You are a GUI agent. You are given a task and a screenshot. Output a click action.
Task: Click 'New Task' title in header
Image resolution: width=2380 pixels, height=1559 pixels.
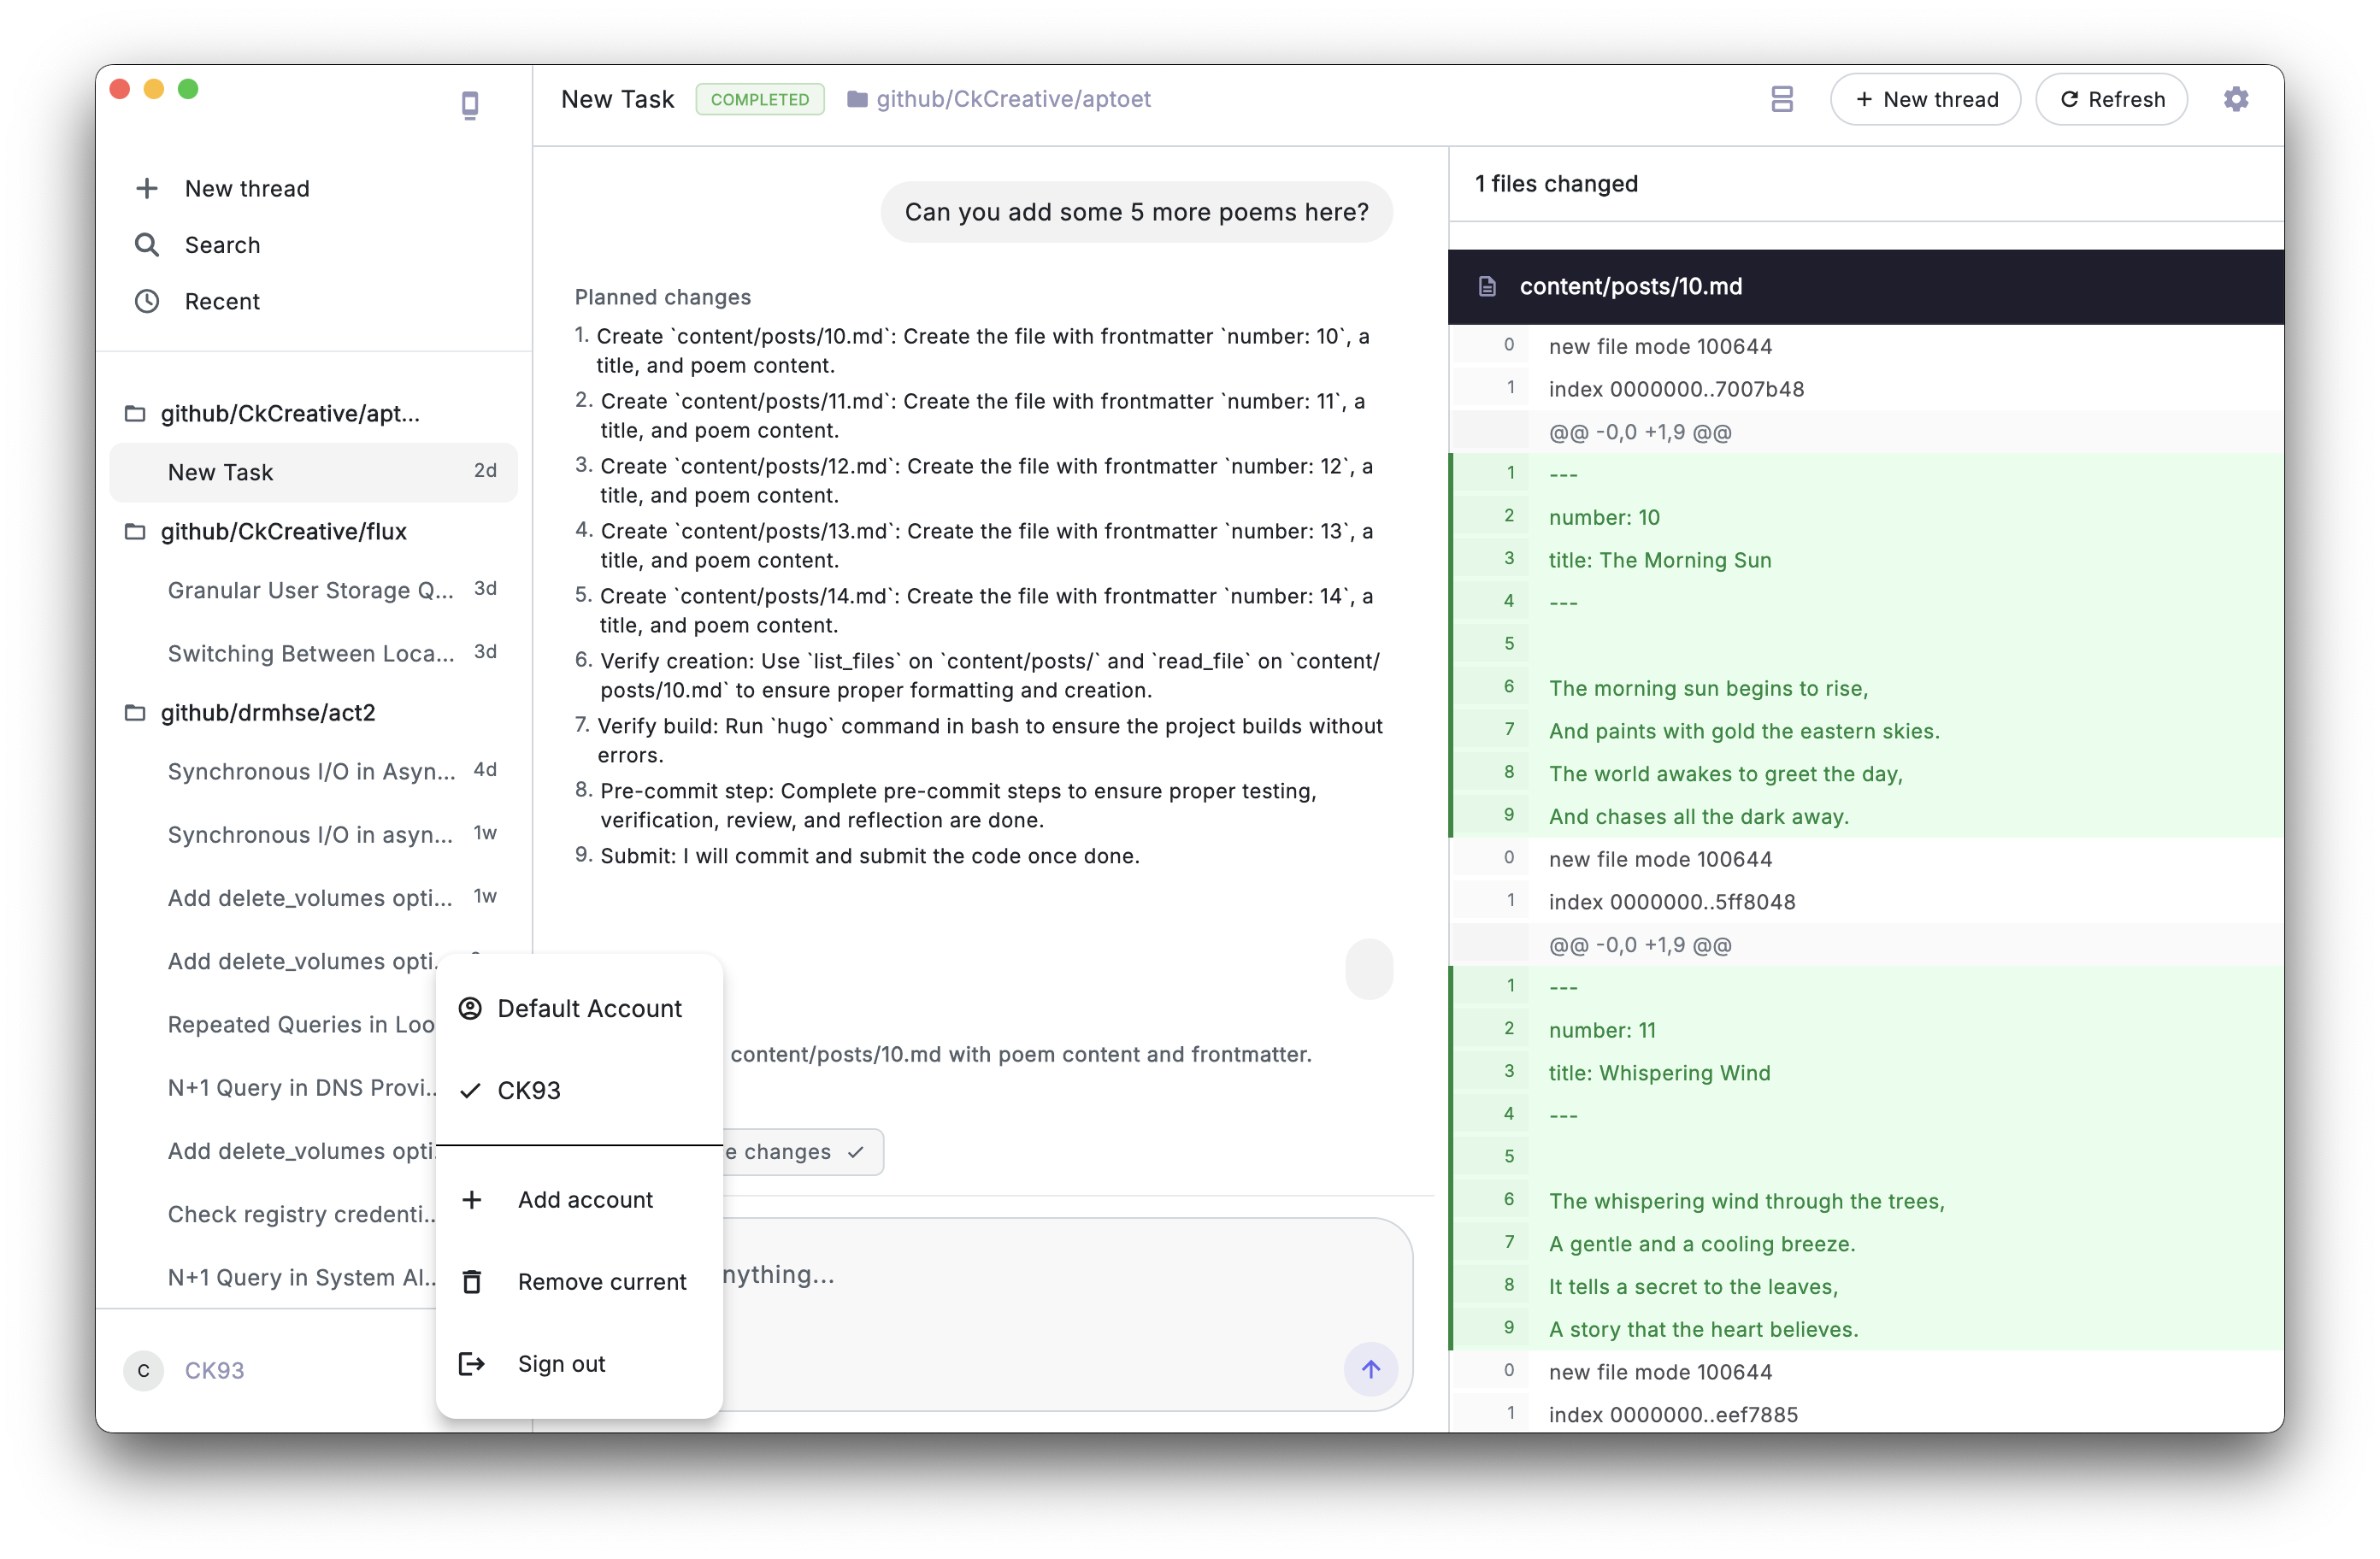(x=617, y=99)
